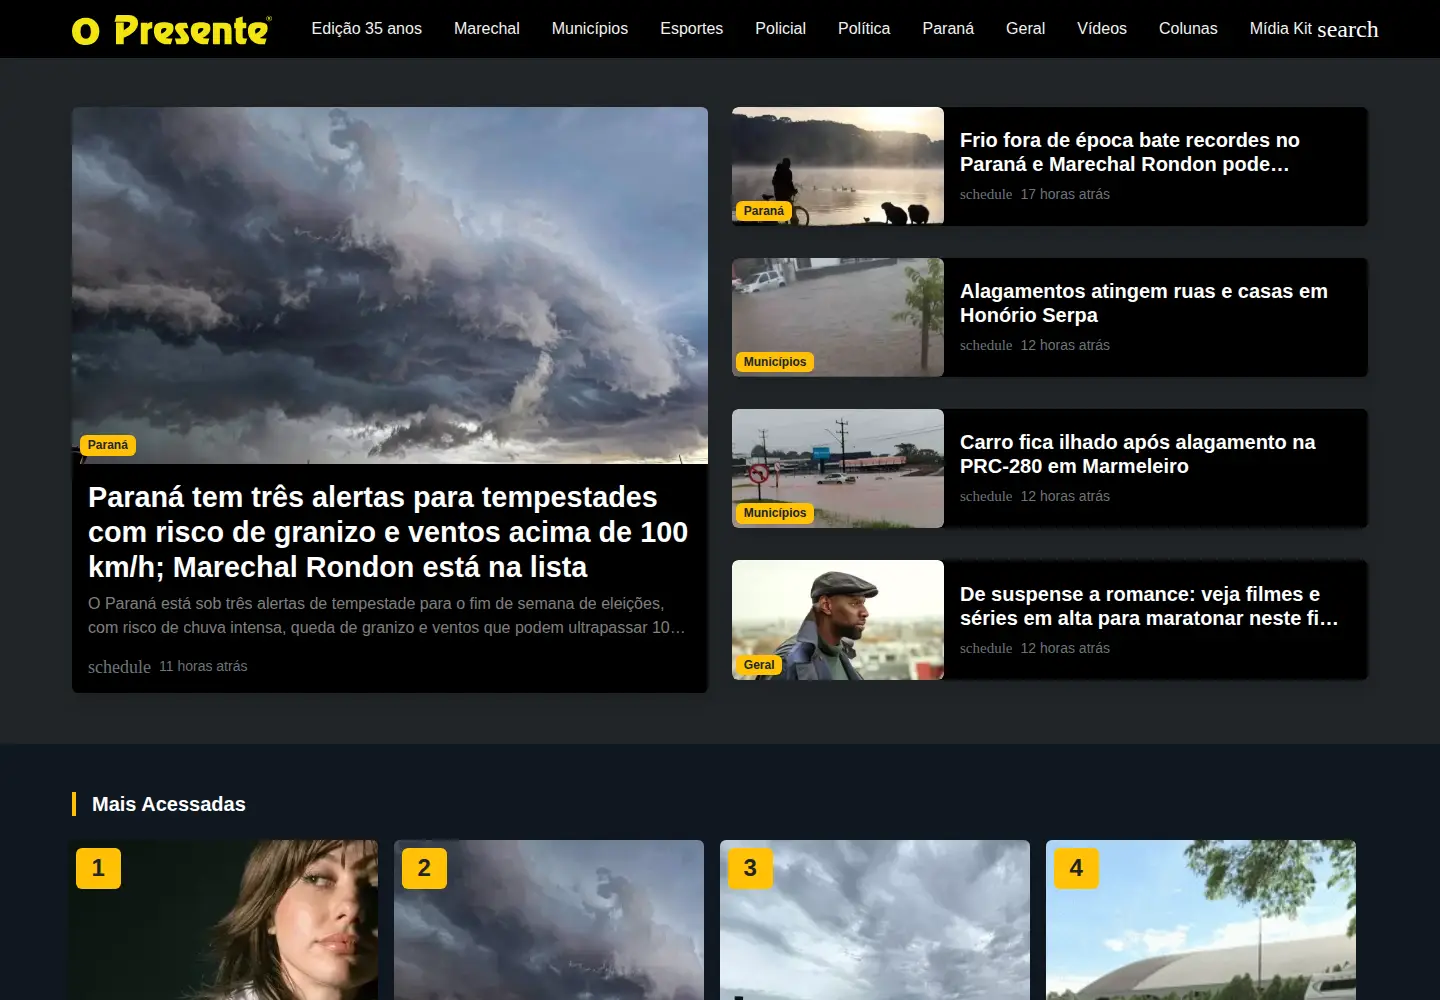Click Municípios tag on Honório Serpa thumbnail
Image resolution: width=1440 pixels, height=1000 pixels.
pyautogui.click(x=775, y=362)
